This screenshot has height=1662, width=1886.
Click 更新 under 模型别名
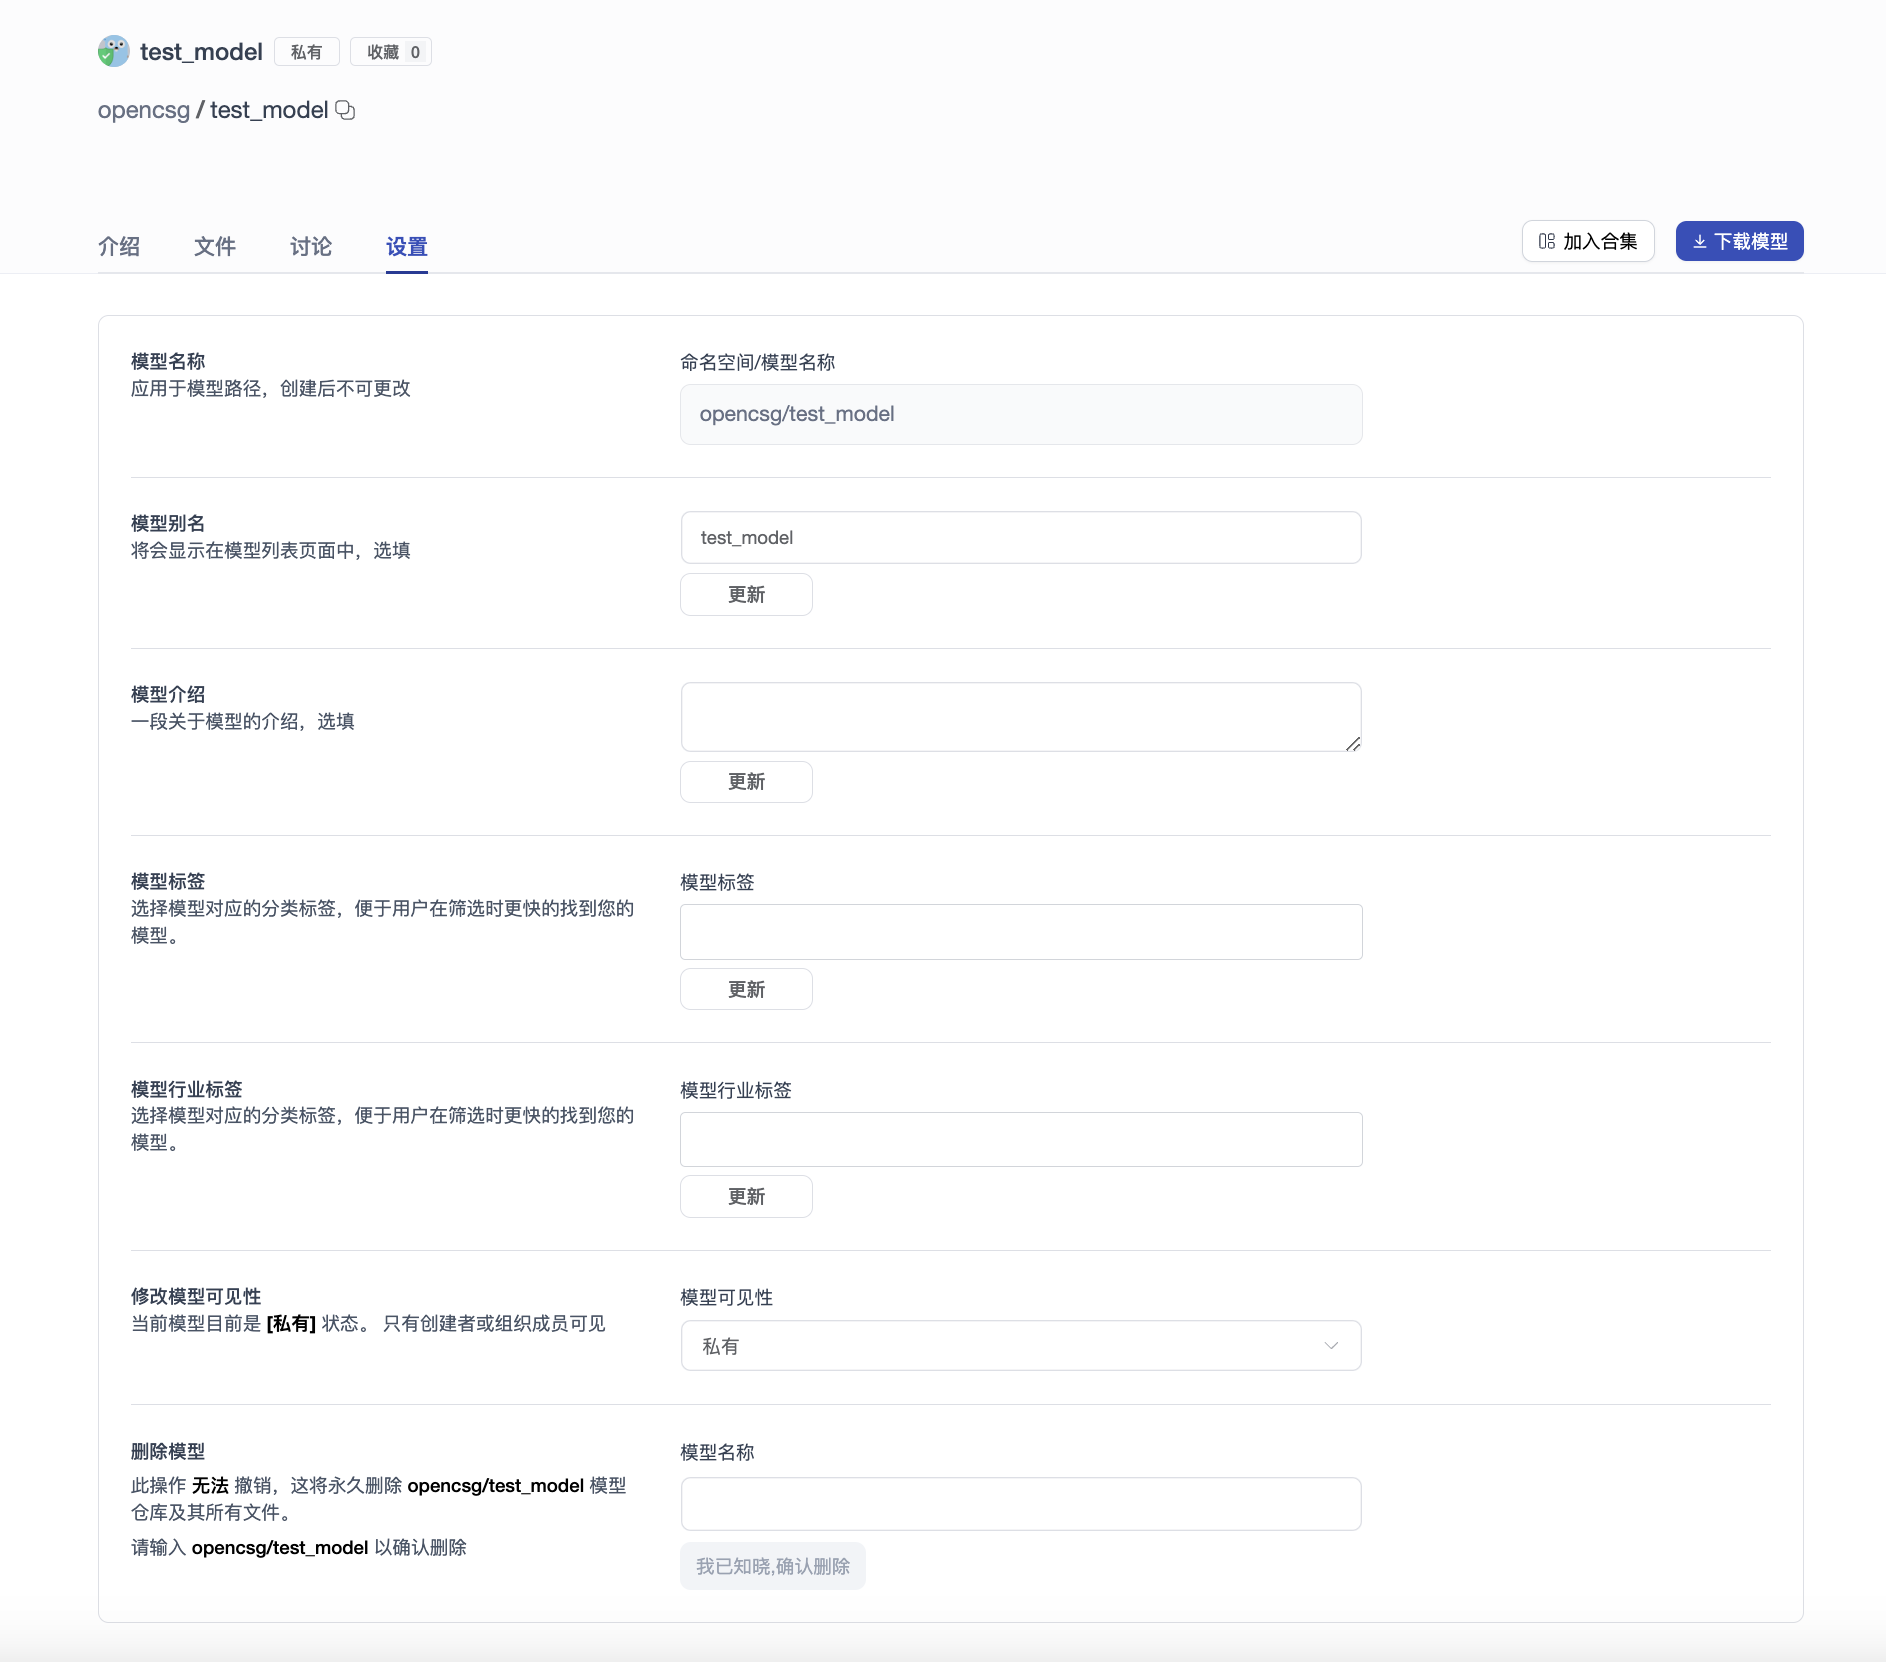746,594
